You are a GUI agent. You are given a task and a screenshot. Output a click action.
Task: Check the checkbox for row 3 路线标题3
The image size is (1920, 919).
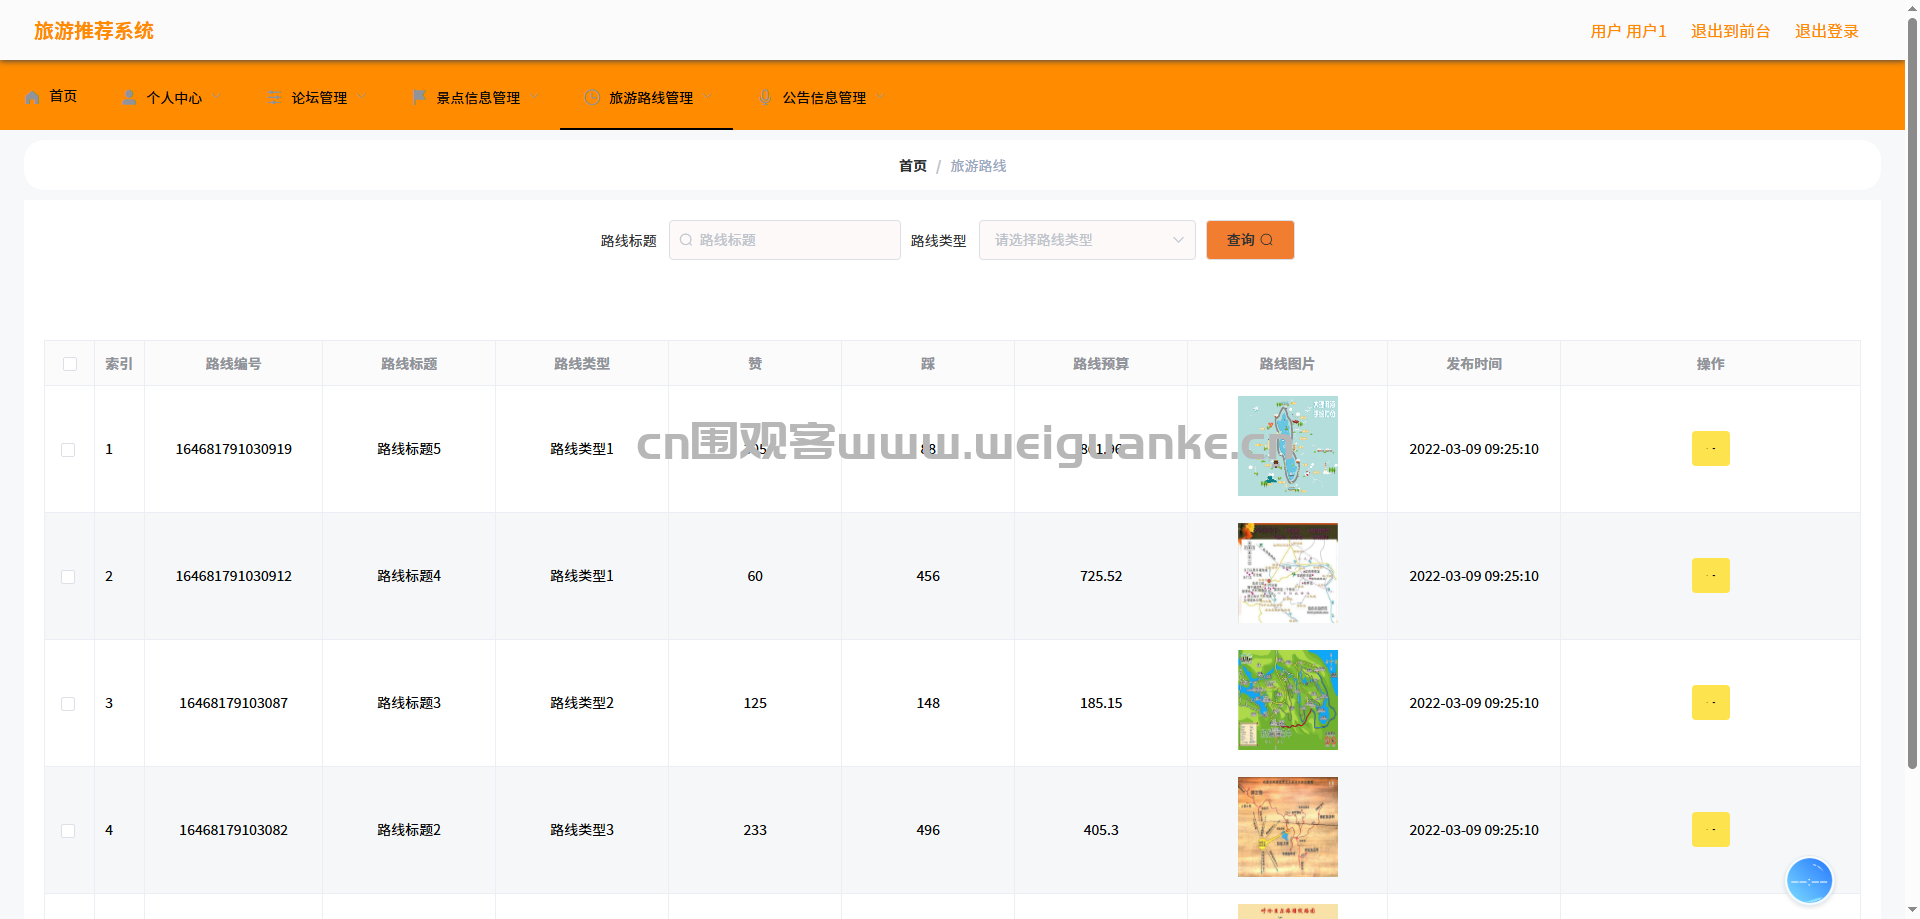[x=68, y=704]
